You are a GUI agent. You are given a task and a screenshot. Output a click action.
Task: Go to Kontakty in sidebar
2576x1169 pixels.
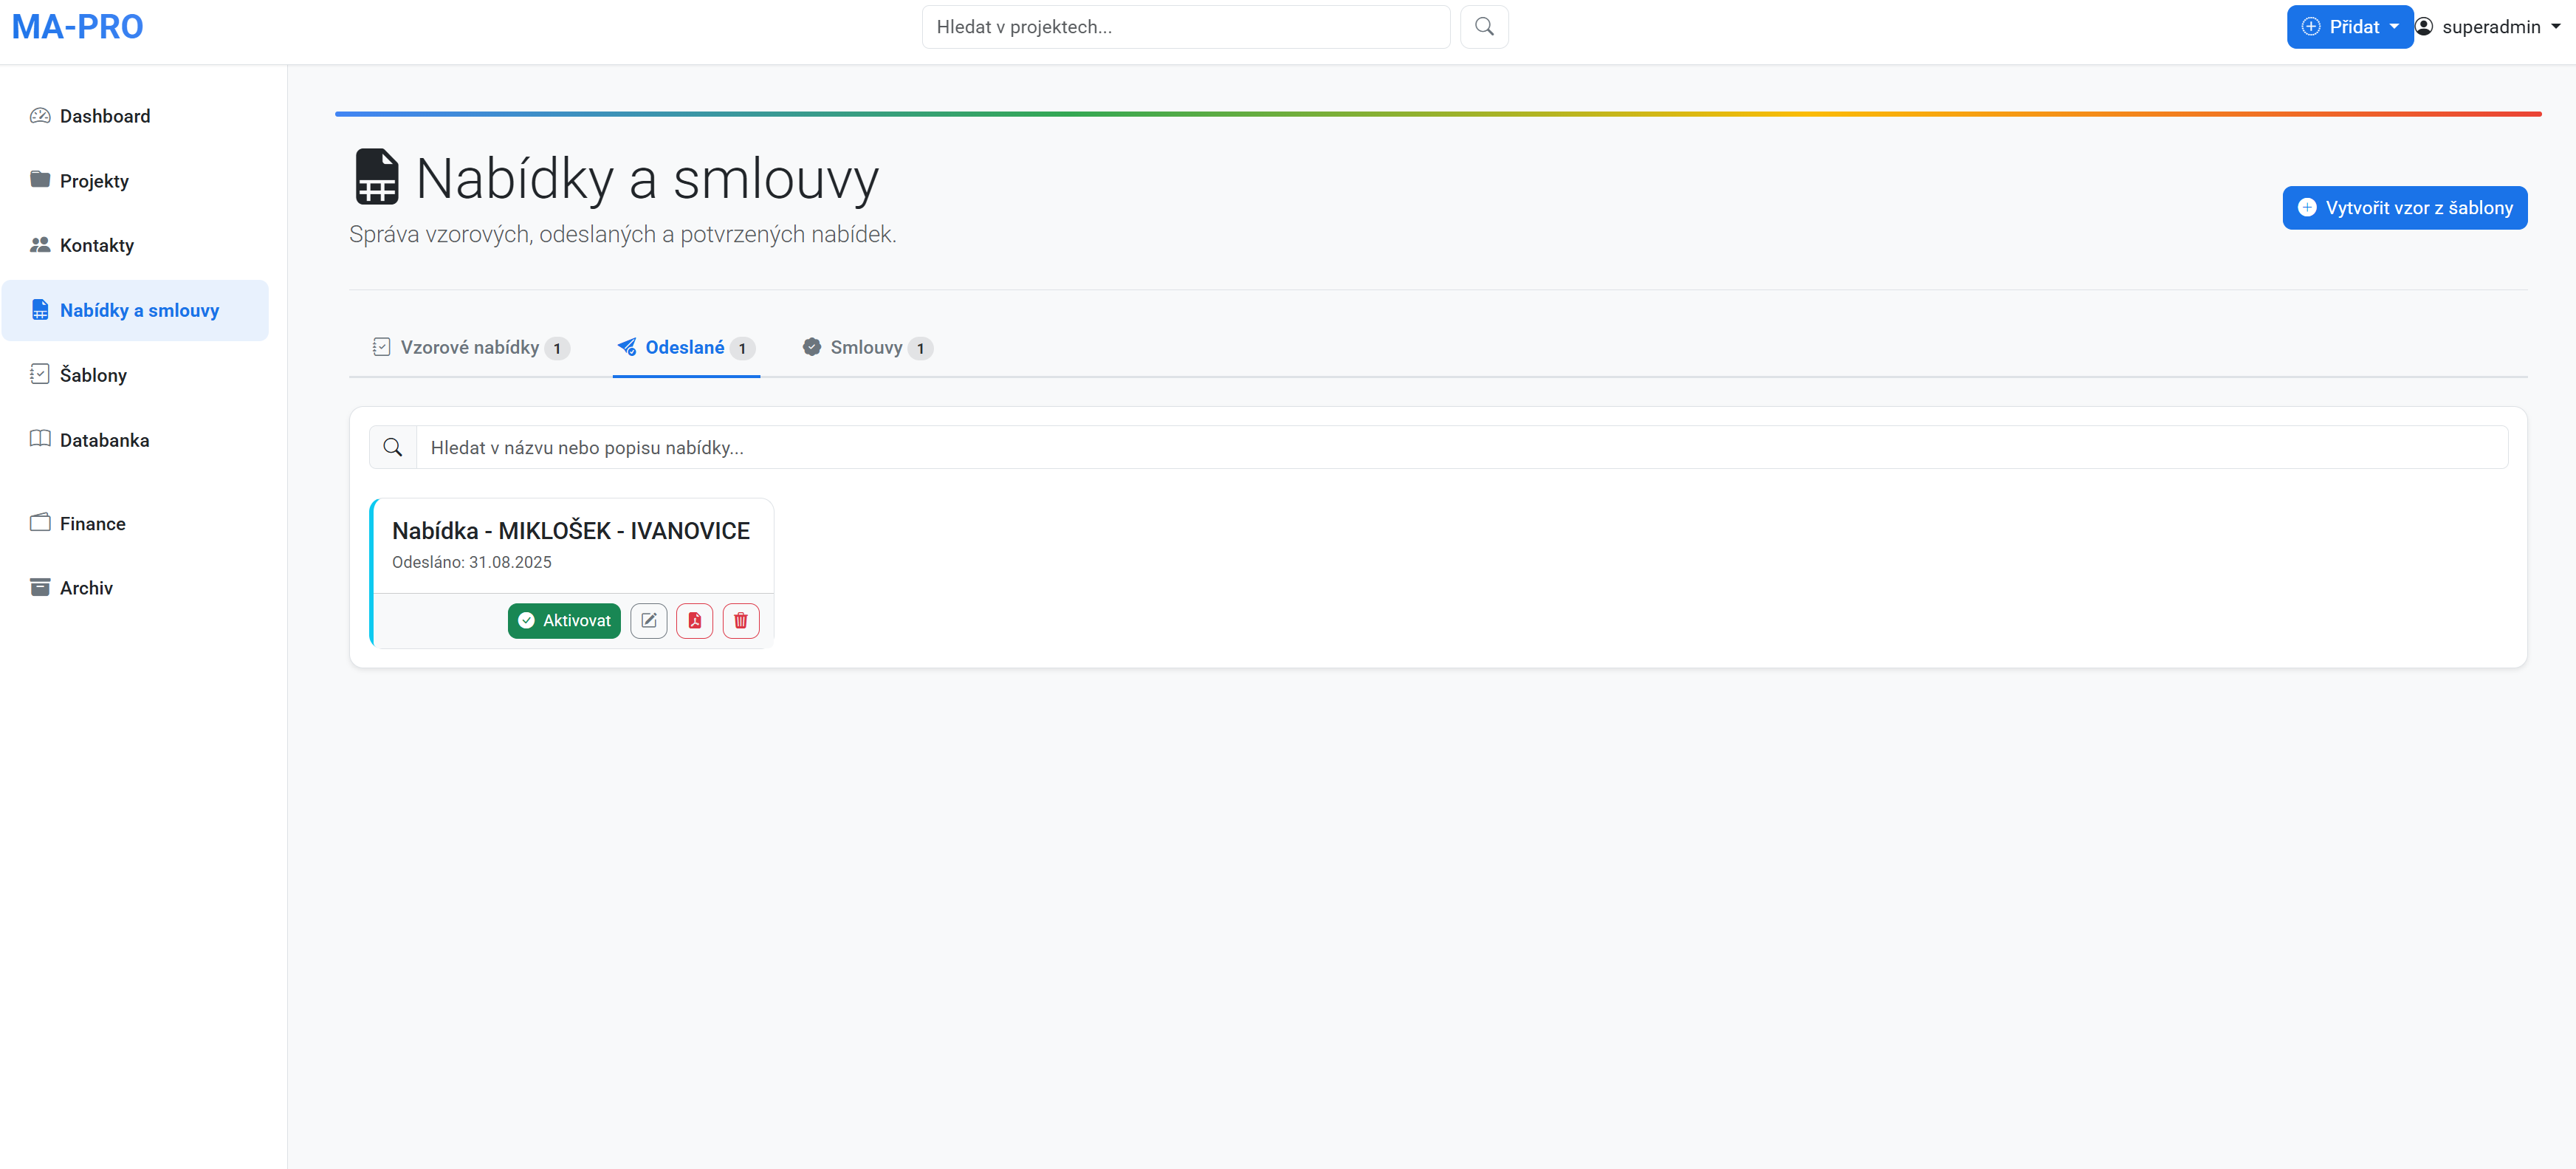click(96, 245)
